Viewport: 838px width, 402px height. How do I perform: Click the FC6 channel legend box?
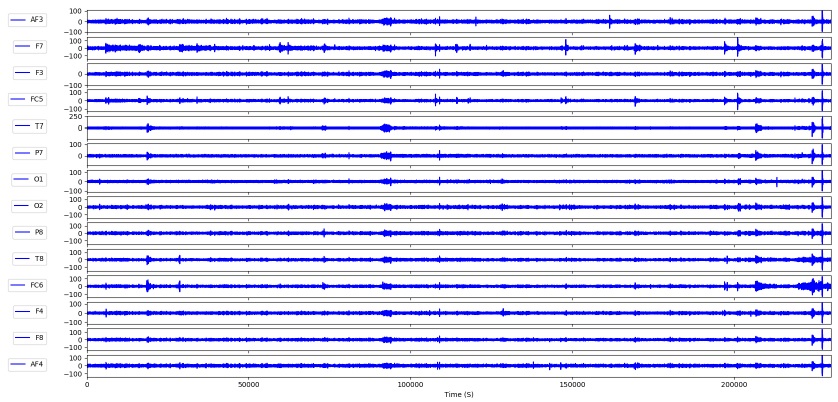28,285
